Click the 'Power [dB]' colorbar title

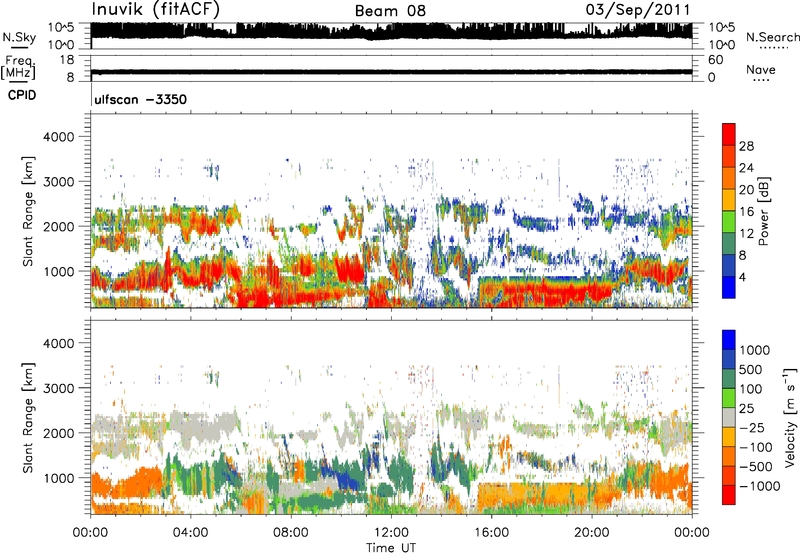pos(763,211)
